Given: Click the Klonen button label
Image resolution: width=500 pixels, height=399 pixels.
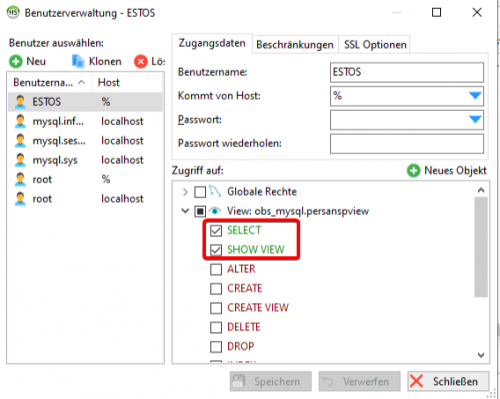Looking at the screenshot, I should [x=105, y=62].
